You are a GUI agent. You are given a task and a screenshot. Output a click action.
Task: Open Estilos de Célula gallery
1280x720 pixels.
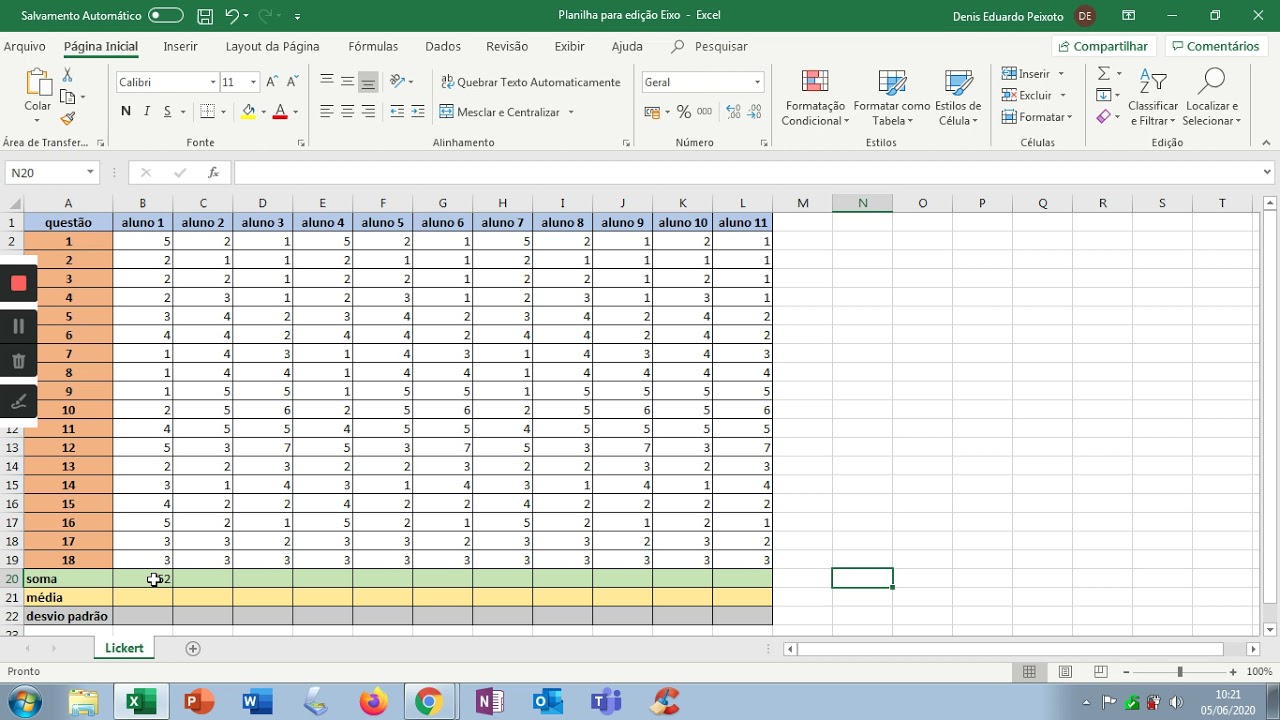pyautogui.click(x=958, y=98)
